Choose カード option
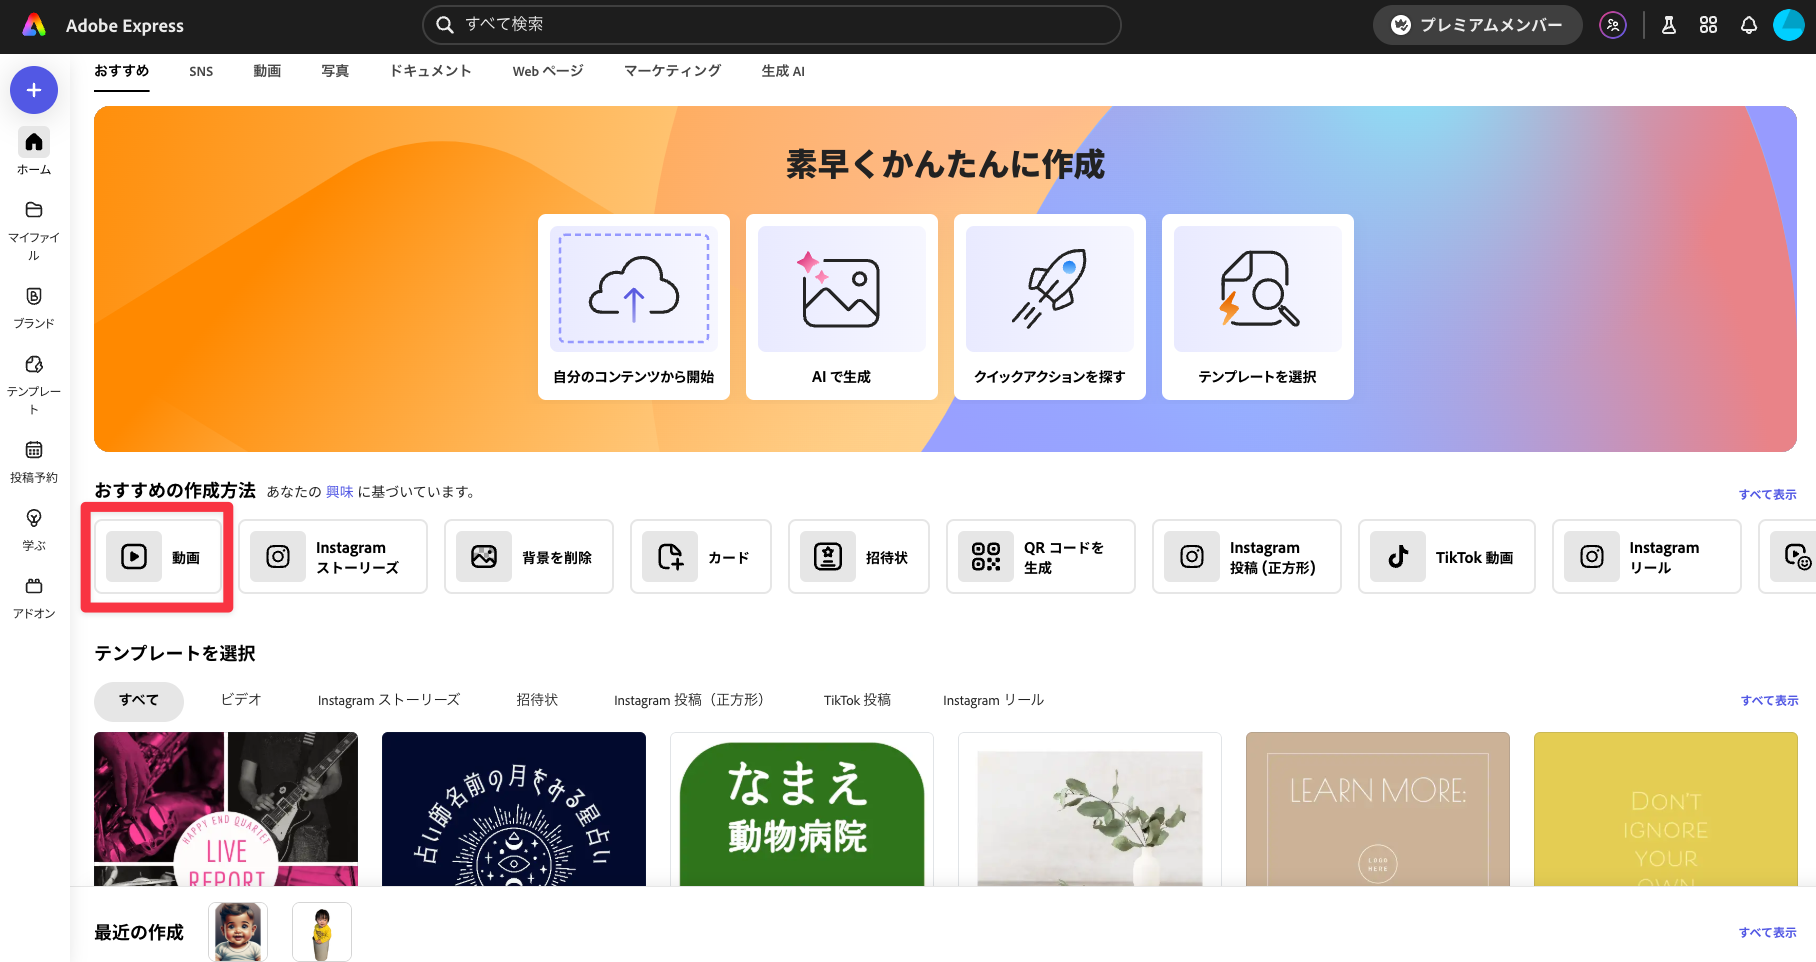The width and height of the screenshot is (1816, 962). 701,557
